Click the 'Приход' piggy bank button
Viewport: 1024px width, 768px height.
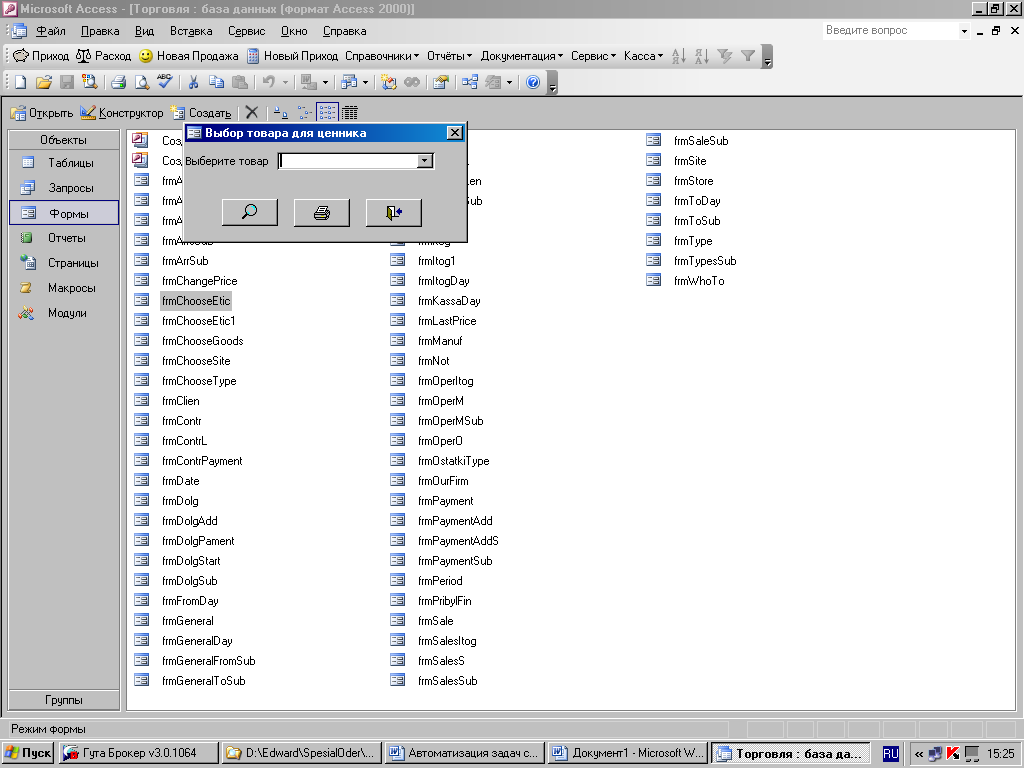[41, 56]
